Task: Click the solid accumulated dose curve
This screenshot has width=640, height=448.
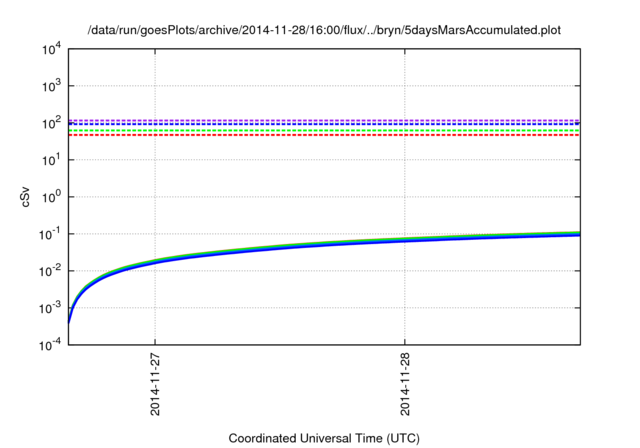Action: coord(324,244)
